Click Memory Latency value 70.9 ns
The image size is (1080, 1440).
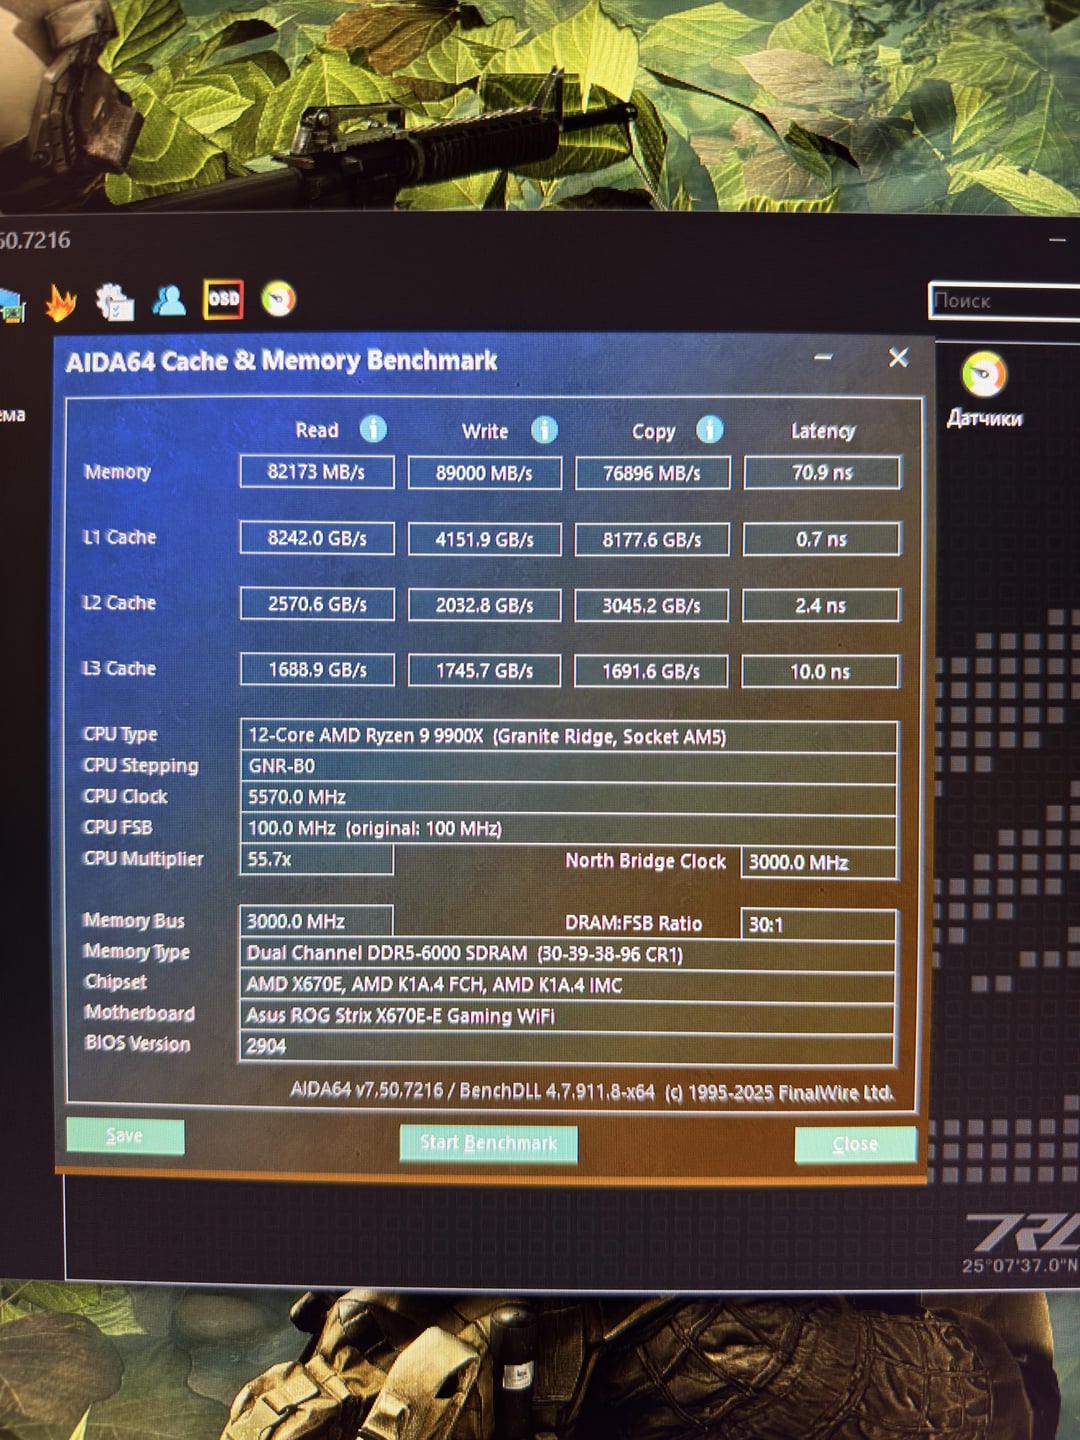pos(822,472)
